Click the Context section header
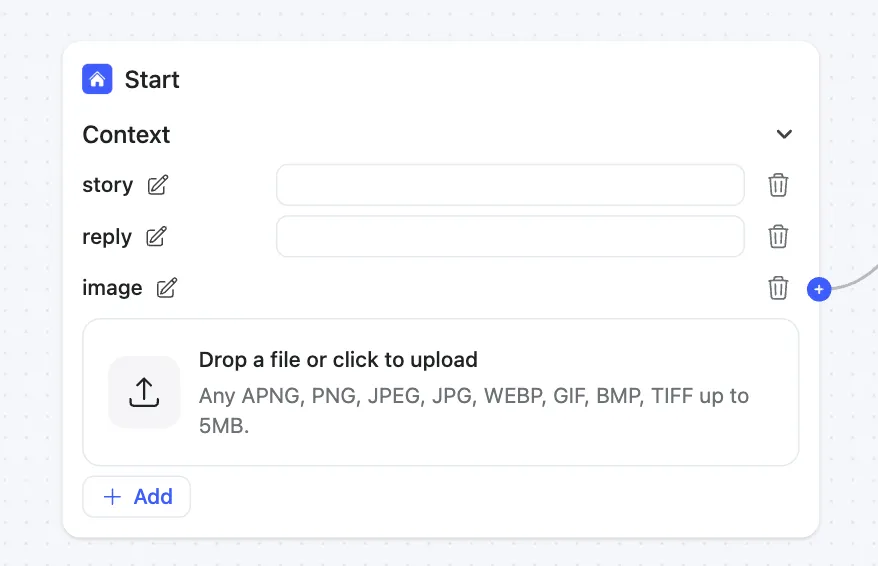Screen dimensions: 878x566 [x=126, y=135]
